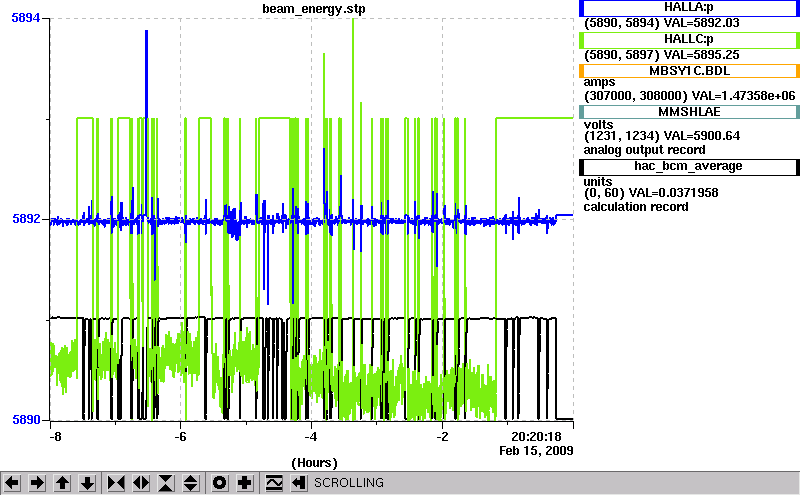The height and width of the screenshot is (495, 800).
Task: Click the 5894 y-axis label
Action: (26, 18)
